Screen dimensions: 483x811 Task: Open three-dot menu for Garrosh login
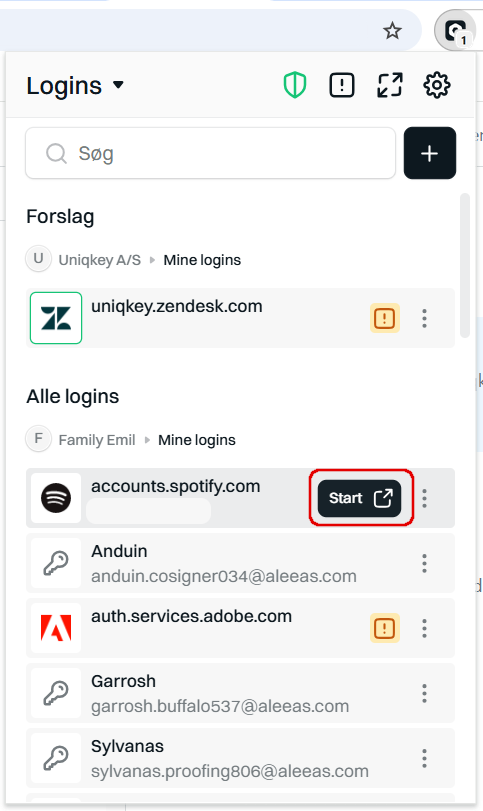(x=425, y=694)
